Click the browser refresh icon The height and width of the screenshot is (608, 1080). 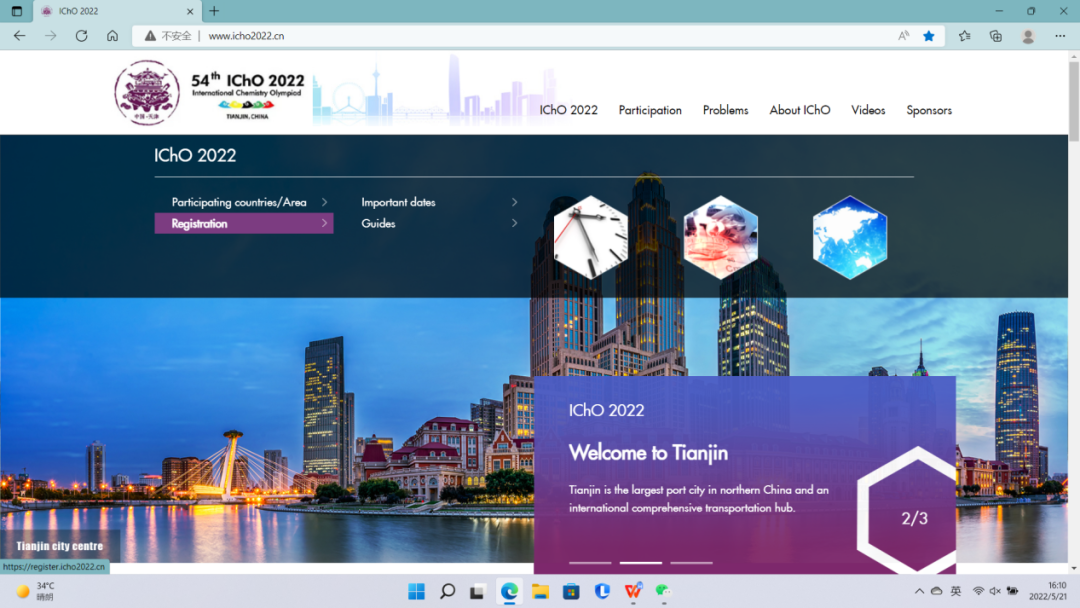pos(81,36)
